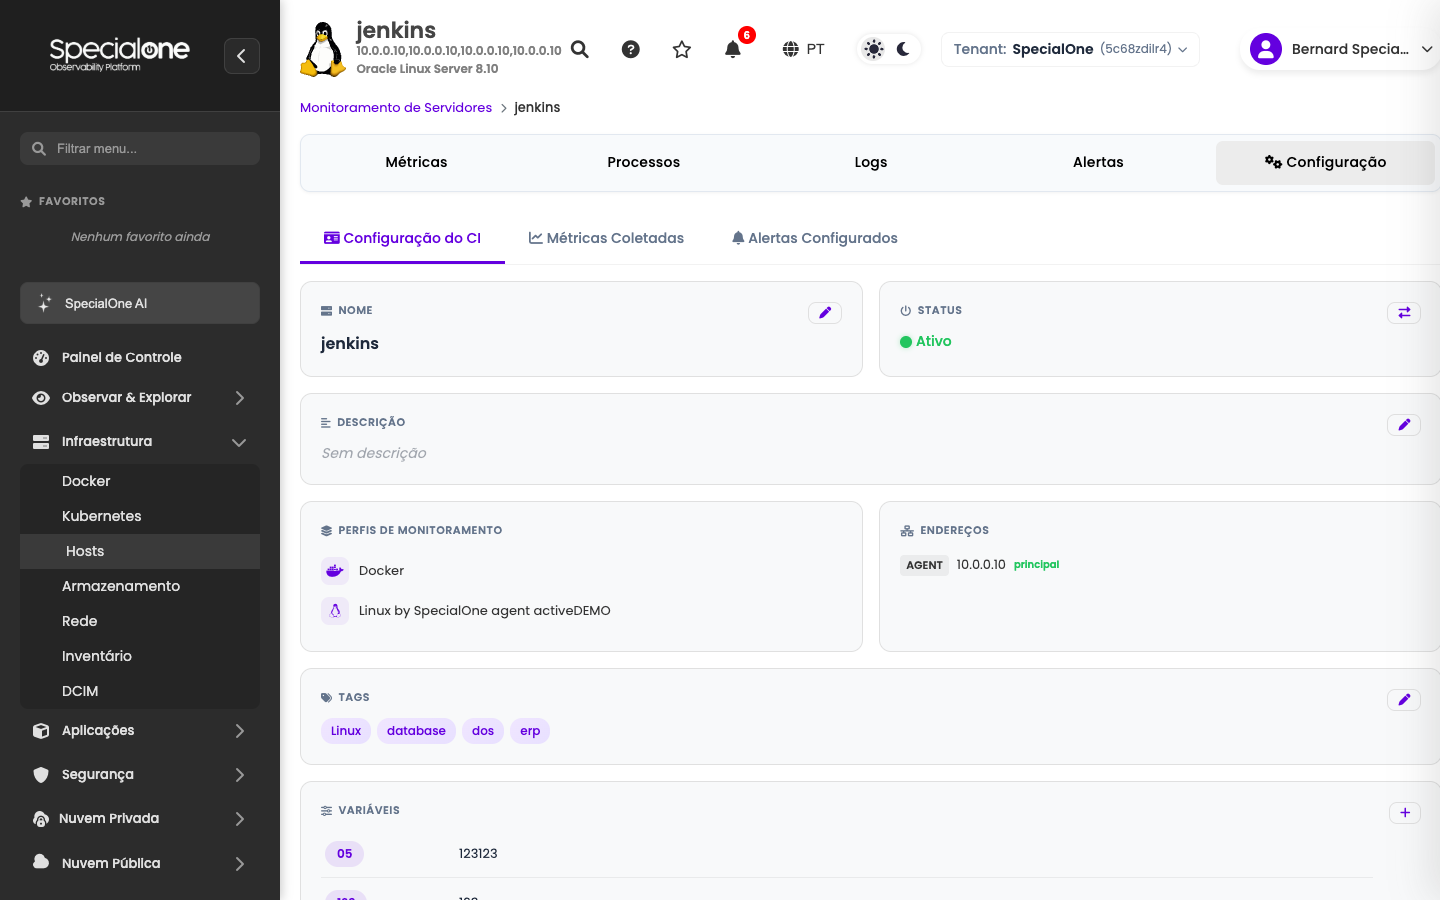The image size is (1440, 900).
Task: Toggle host status with the swap icon
Action: pyautogui.click(x=1404, y=313)
